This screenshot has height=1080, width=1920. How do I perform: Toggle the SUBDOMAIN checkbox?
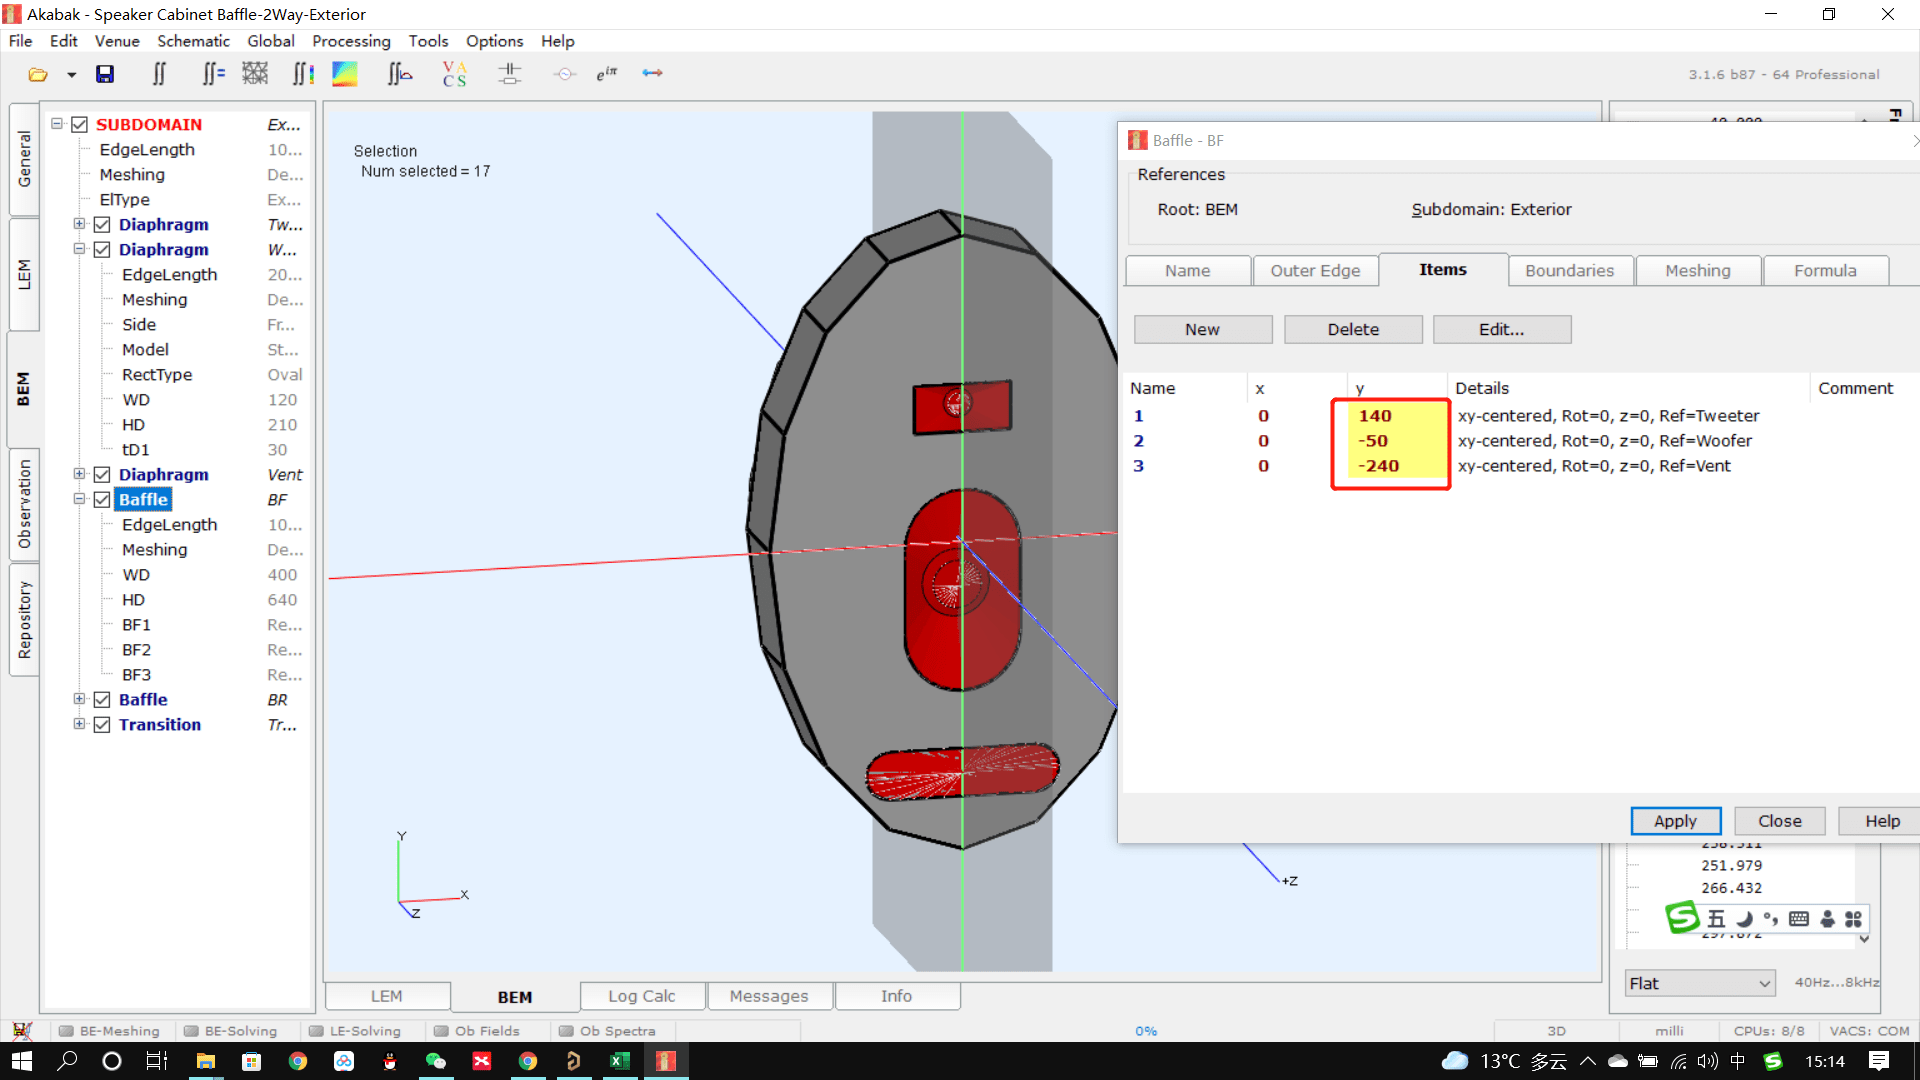point(80,125)
